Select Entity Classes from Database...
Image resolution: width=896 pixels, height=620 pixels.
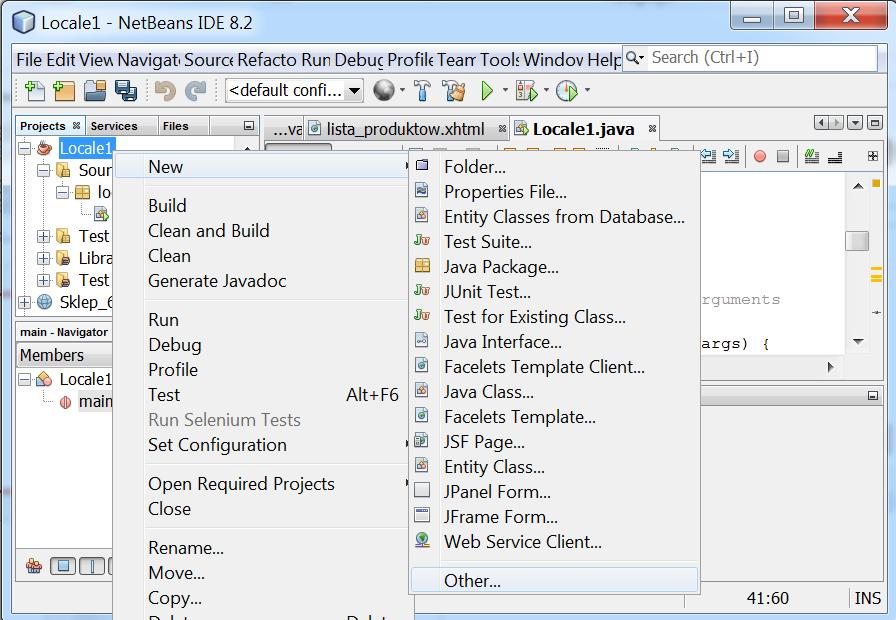564,217
